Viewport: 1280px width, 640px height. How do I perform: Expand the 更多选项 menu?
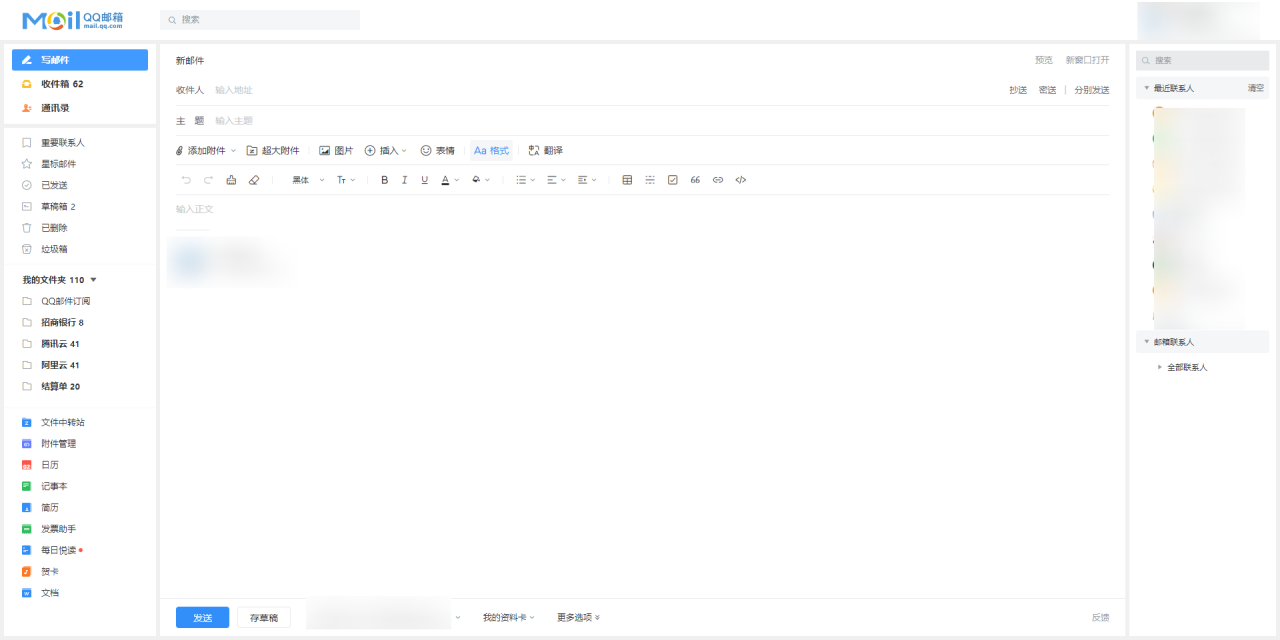578,617
